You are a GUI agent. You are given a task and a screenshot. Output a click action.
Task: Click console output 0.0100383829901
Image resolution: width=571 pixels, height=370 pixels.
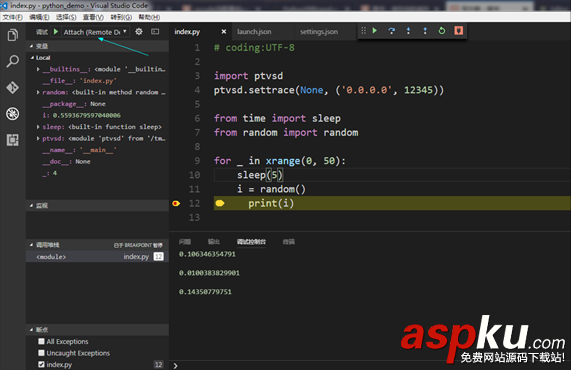pos(209,273)
